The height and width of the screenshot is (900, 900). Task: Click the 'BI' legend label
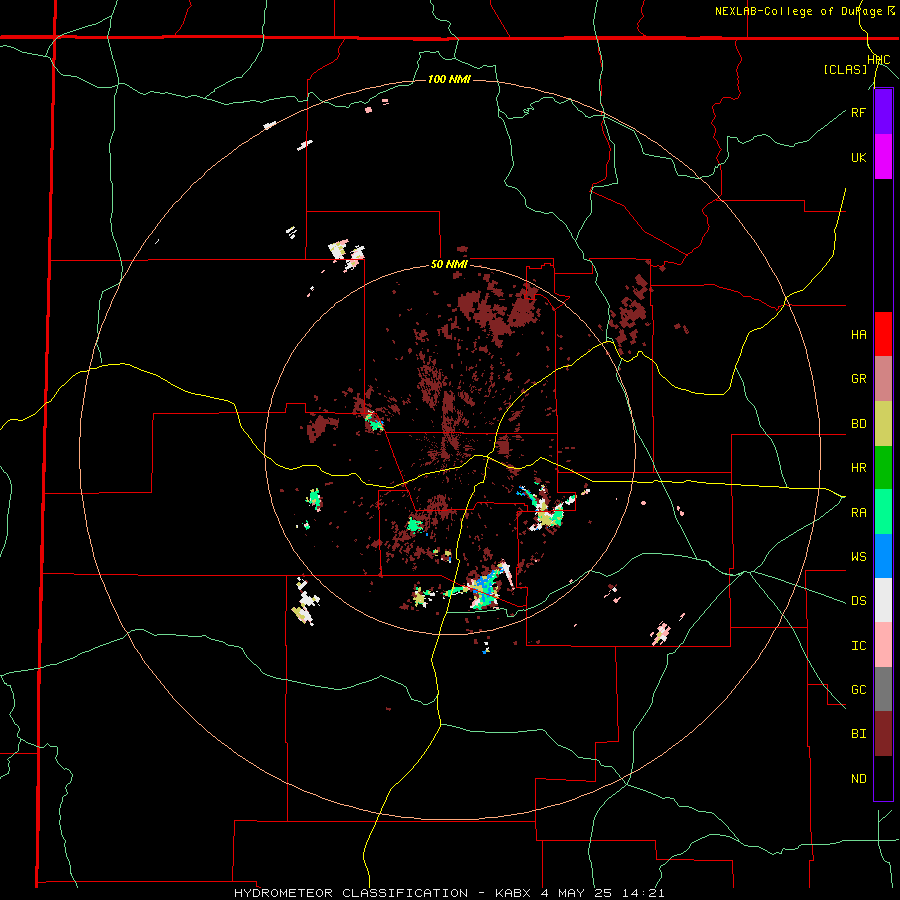click(x=858, y=734)
